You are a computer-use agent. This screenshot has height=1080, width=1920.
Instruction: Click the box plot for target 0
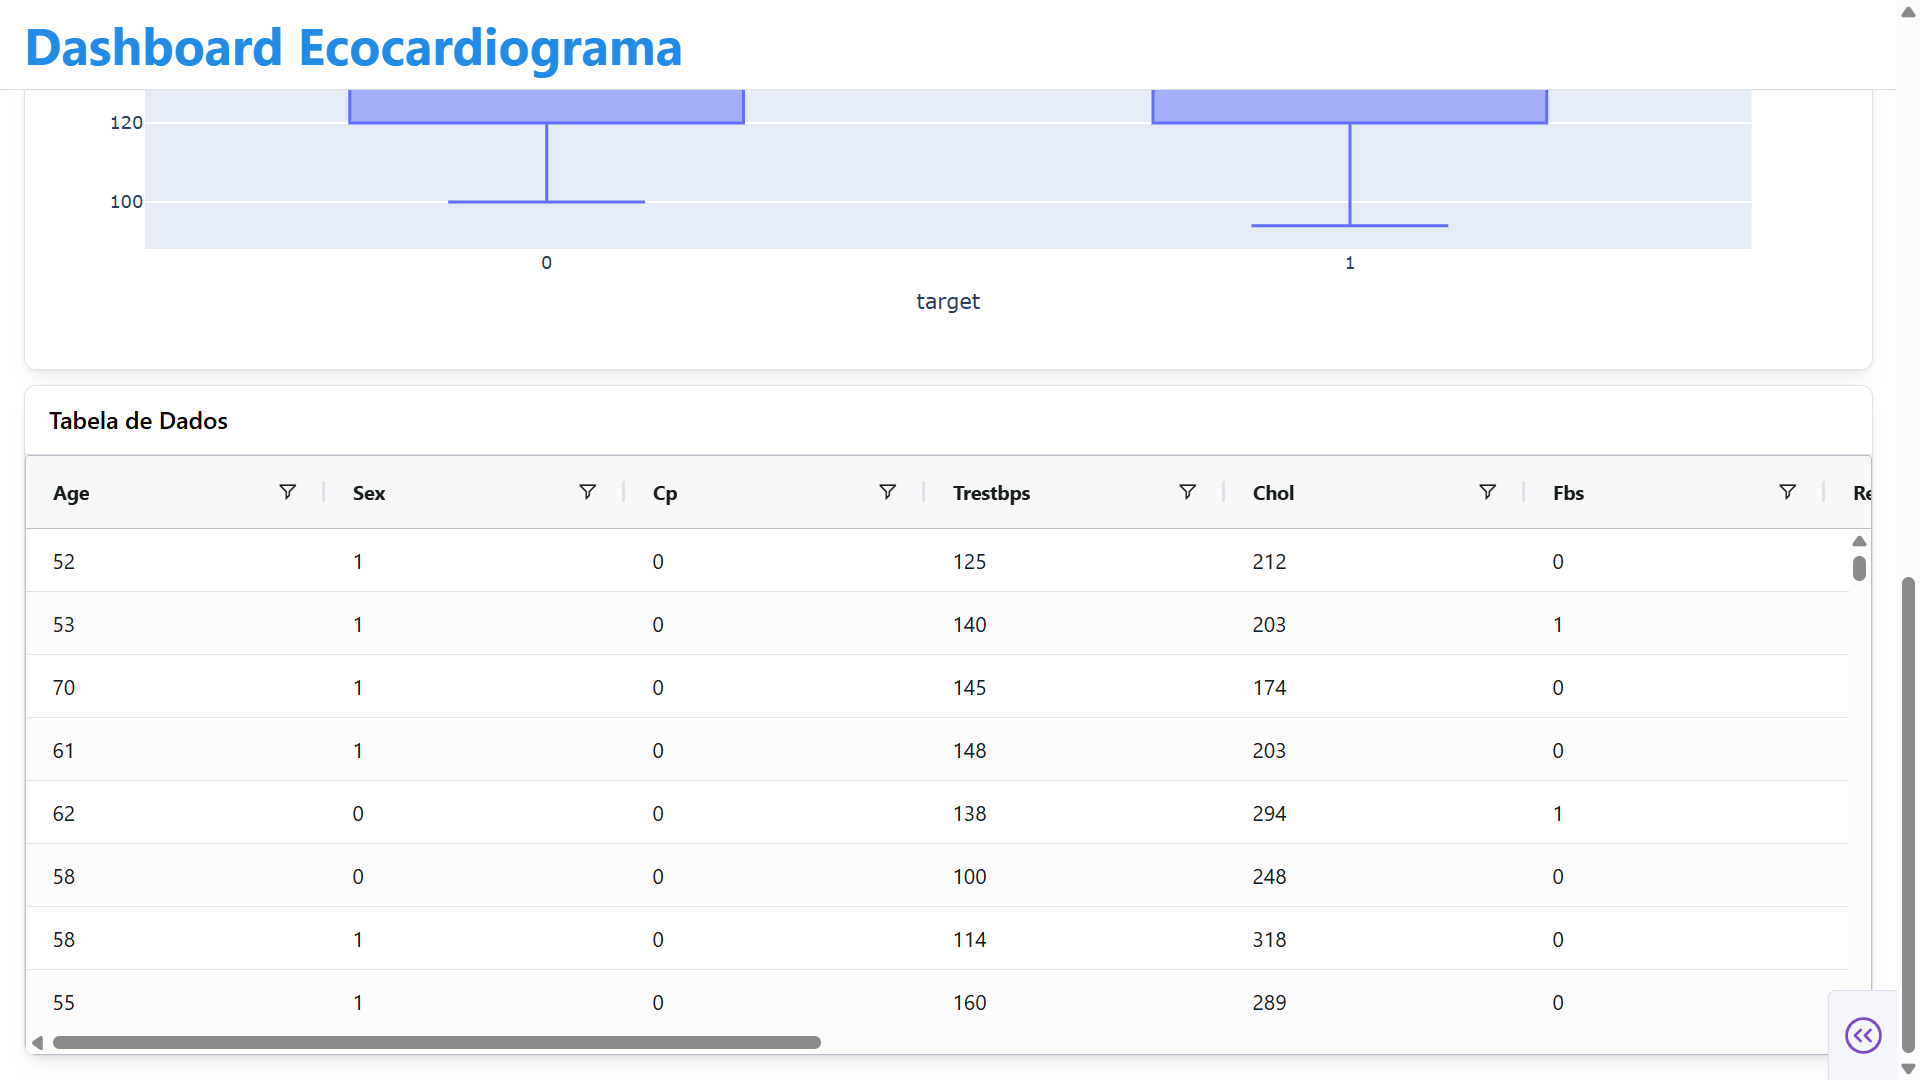546,106
